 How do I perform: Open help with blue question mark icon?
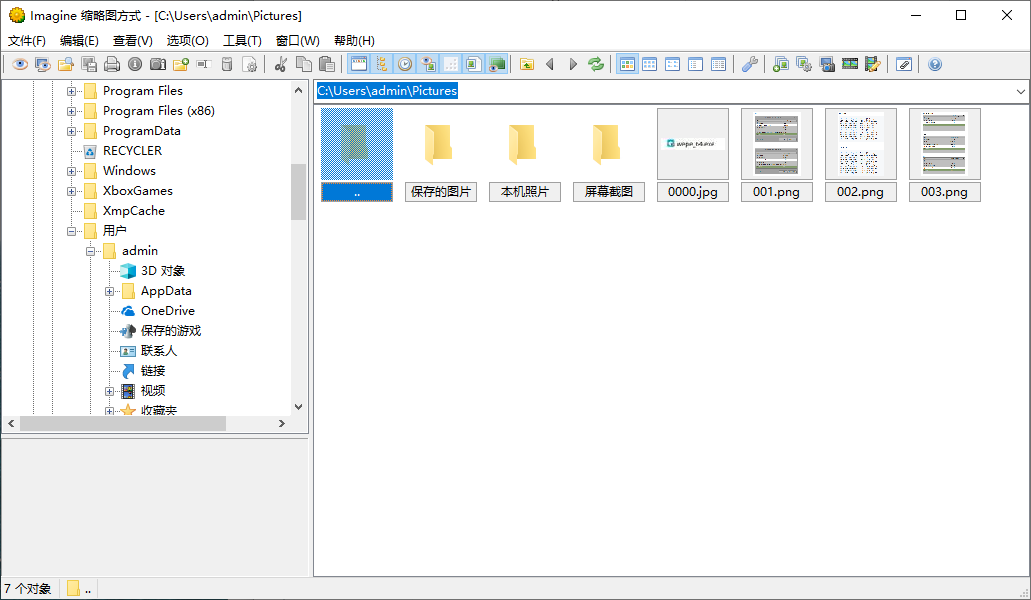(935, 64)
